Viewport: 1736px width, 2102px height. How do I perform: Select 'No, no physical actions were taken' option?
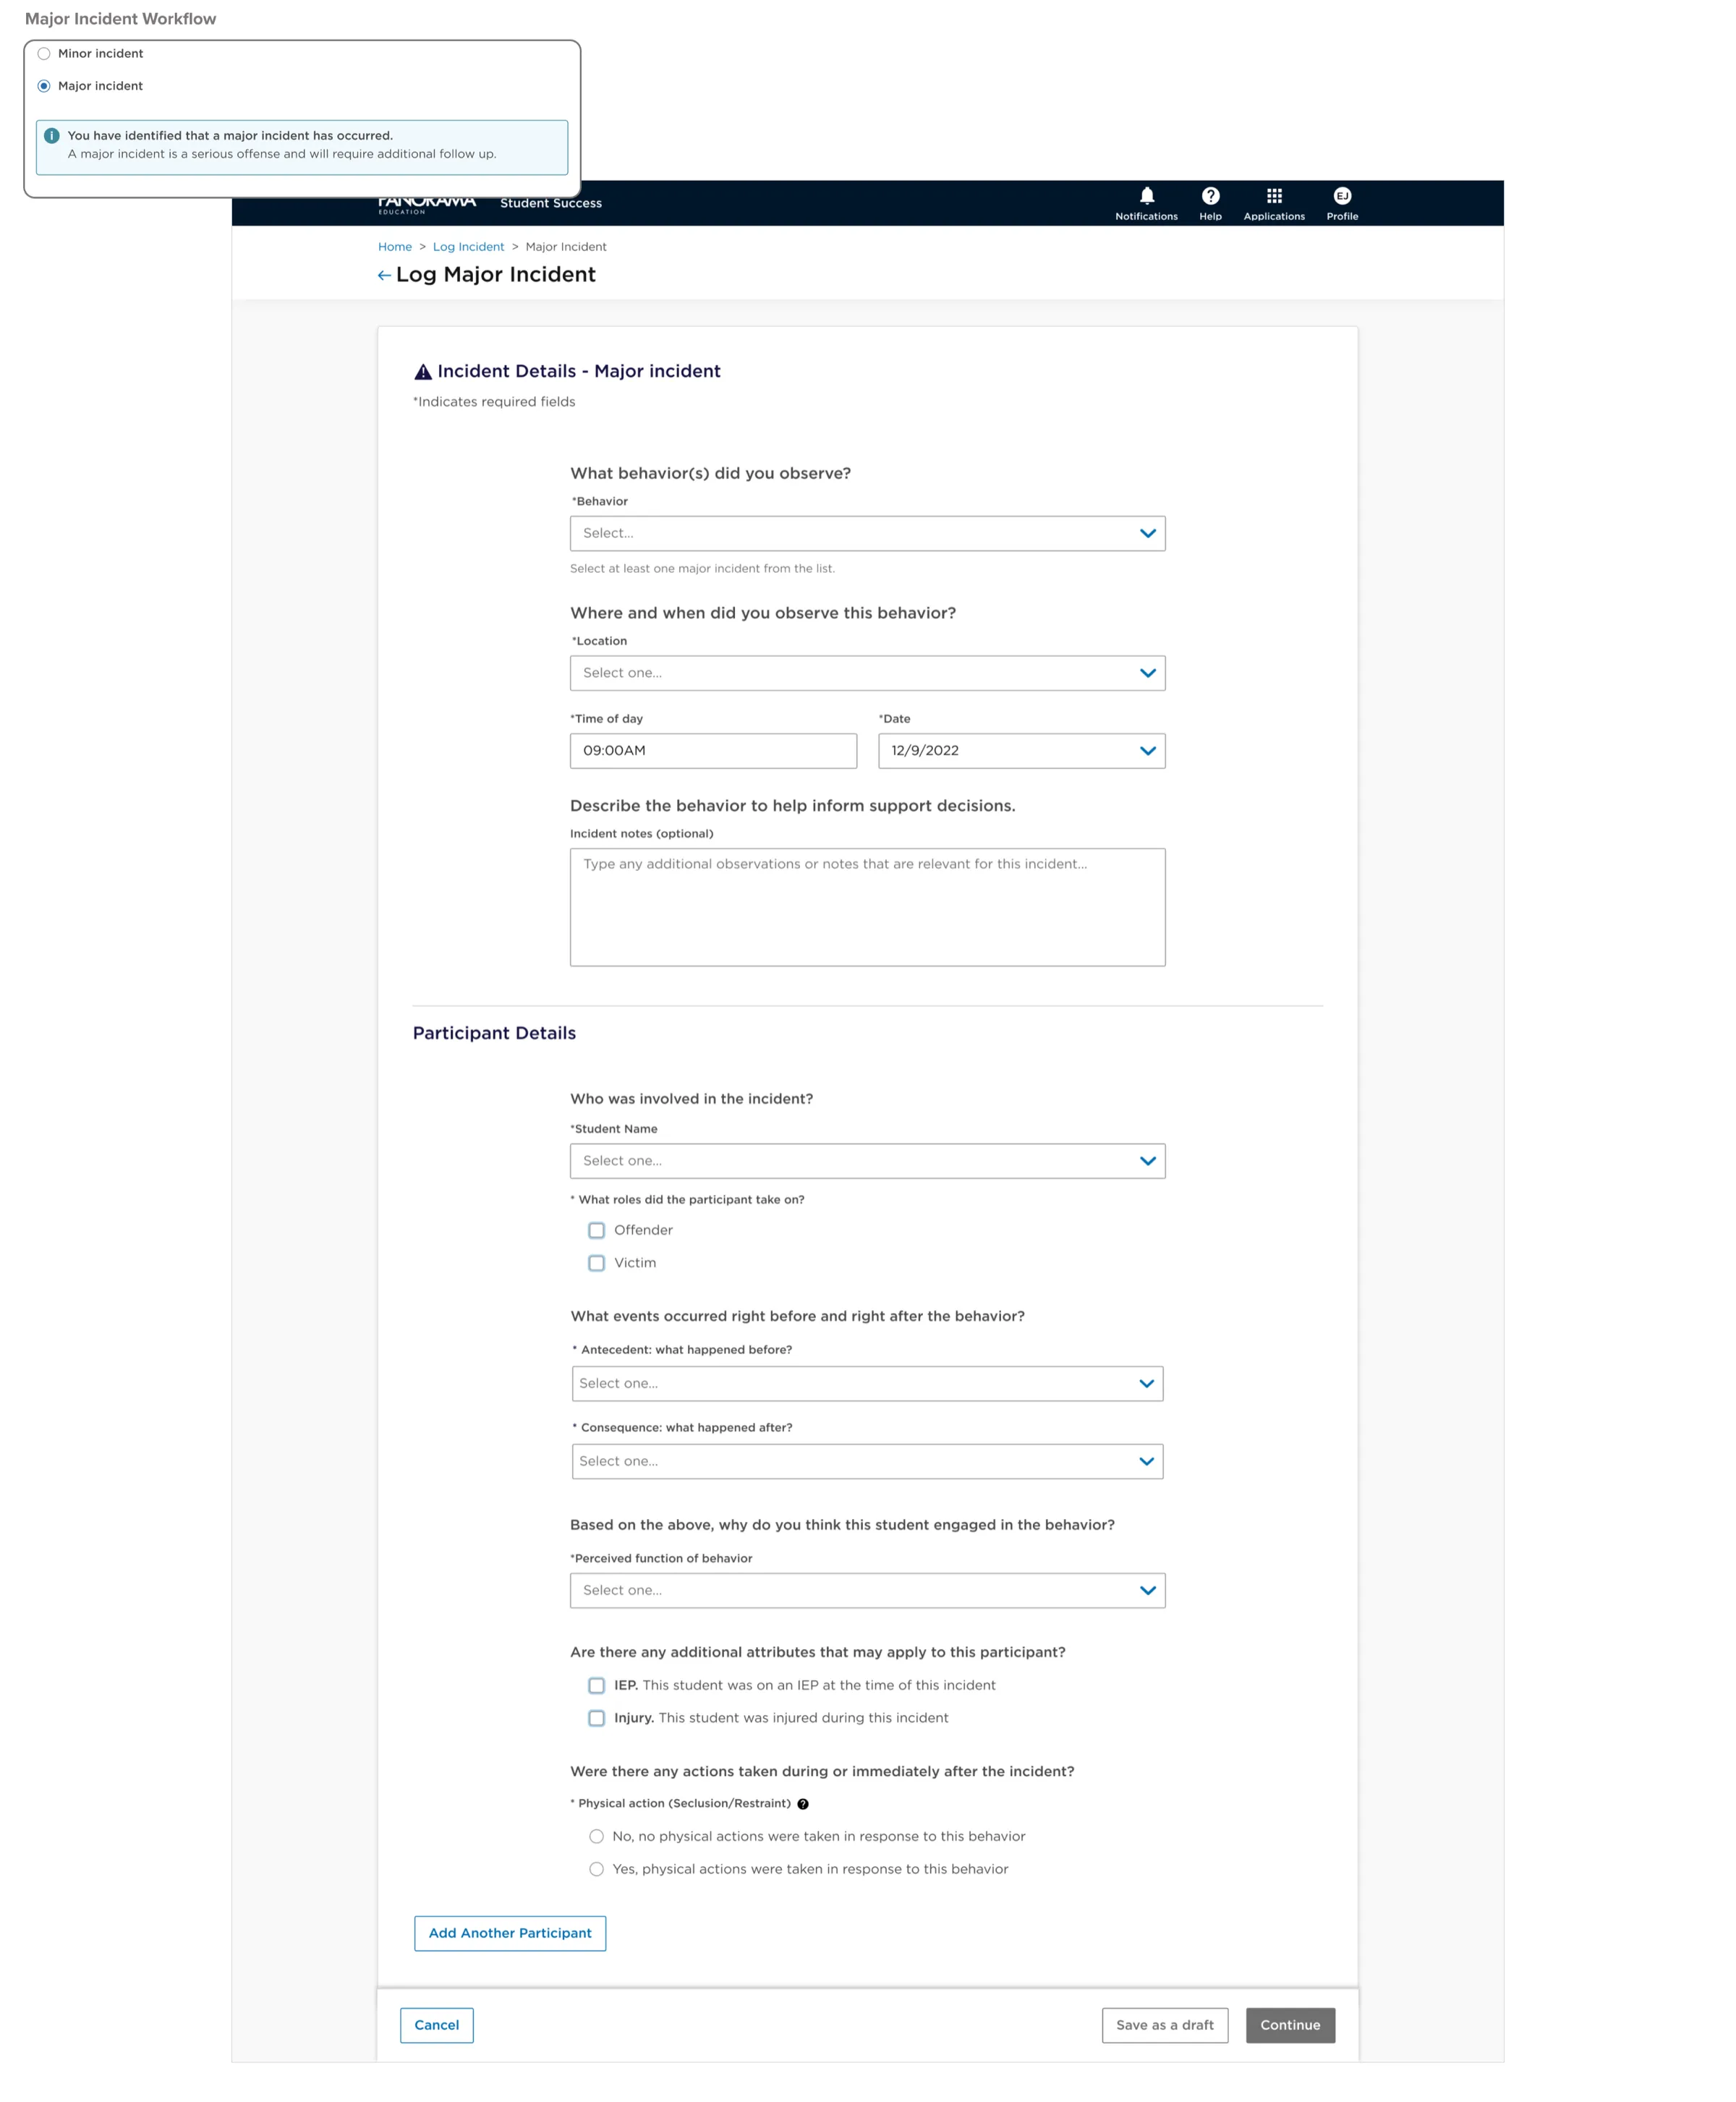596,1836
